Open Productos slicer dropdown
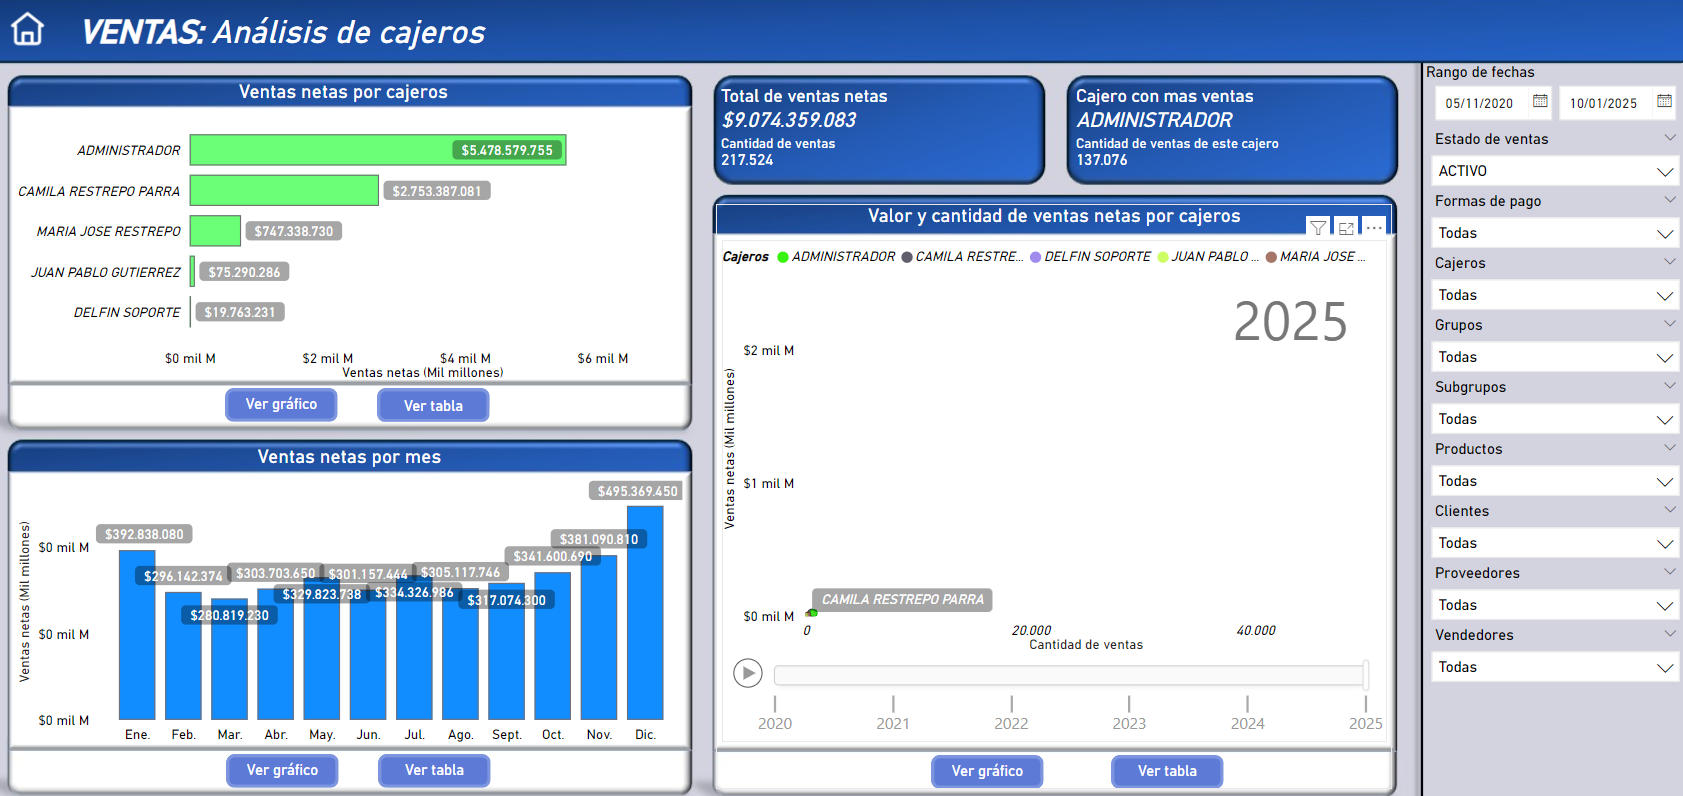Viewport: 1683px width, 796px height. (1555, 481)
